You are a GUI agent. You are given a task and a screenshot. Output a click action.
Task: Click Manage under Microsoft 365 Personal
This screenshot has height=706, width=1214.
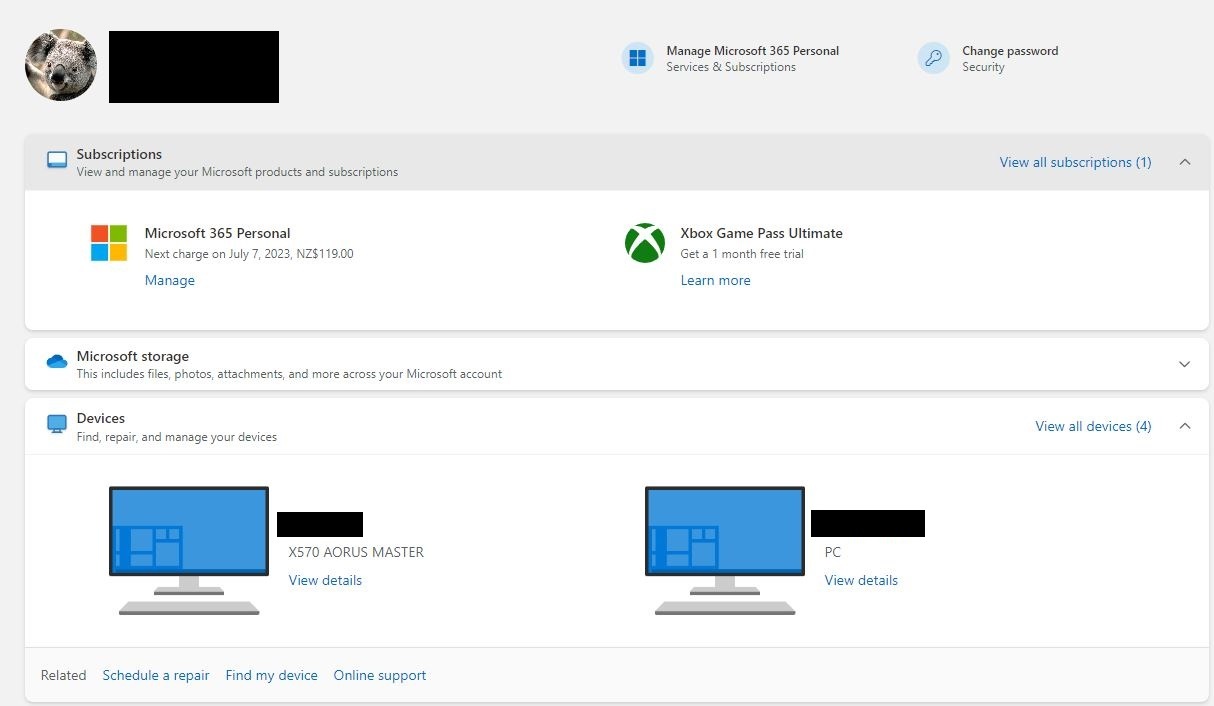pyautogui.click(x=170, y=280)
